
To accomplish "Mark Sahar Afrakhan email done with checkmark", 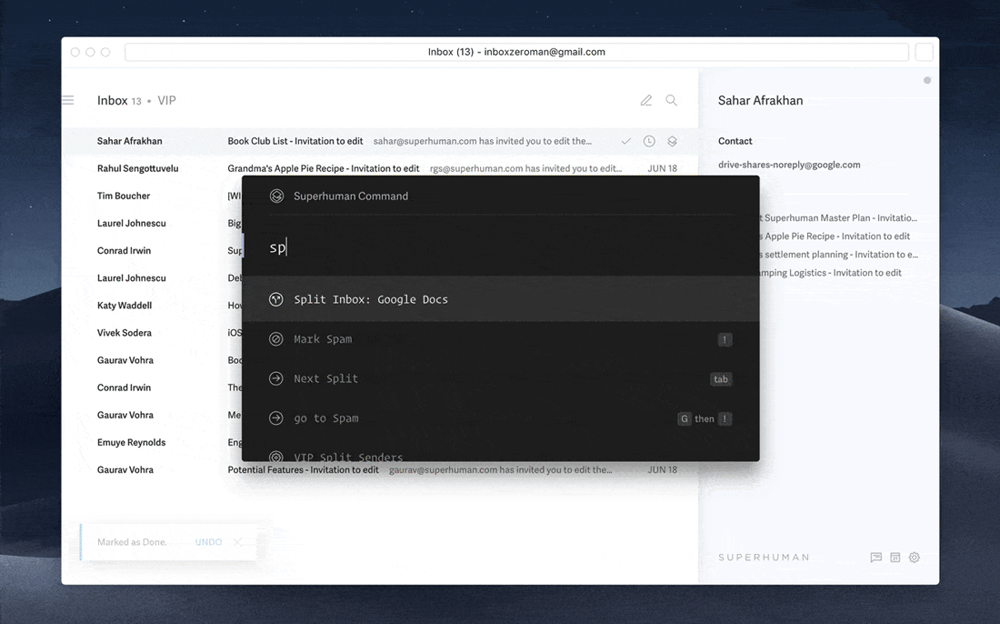I will click(x=626, y=141).
